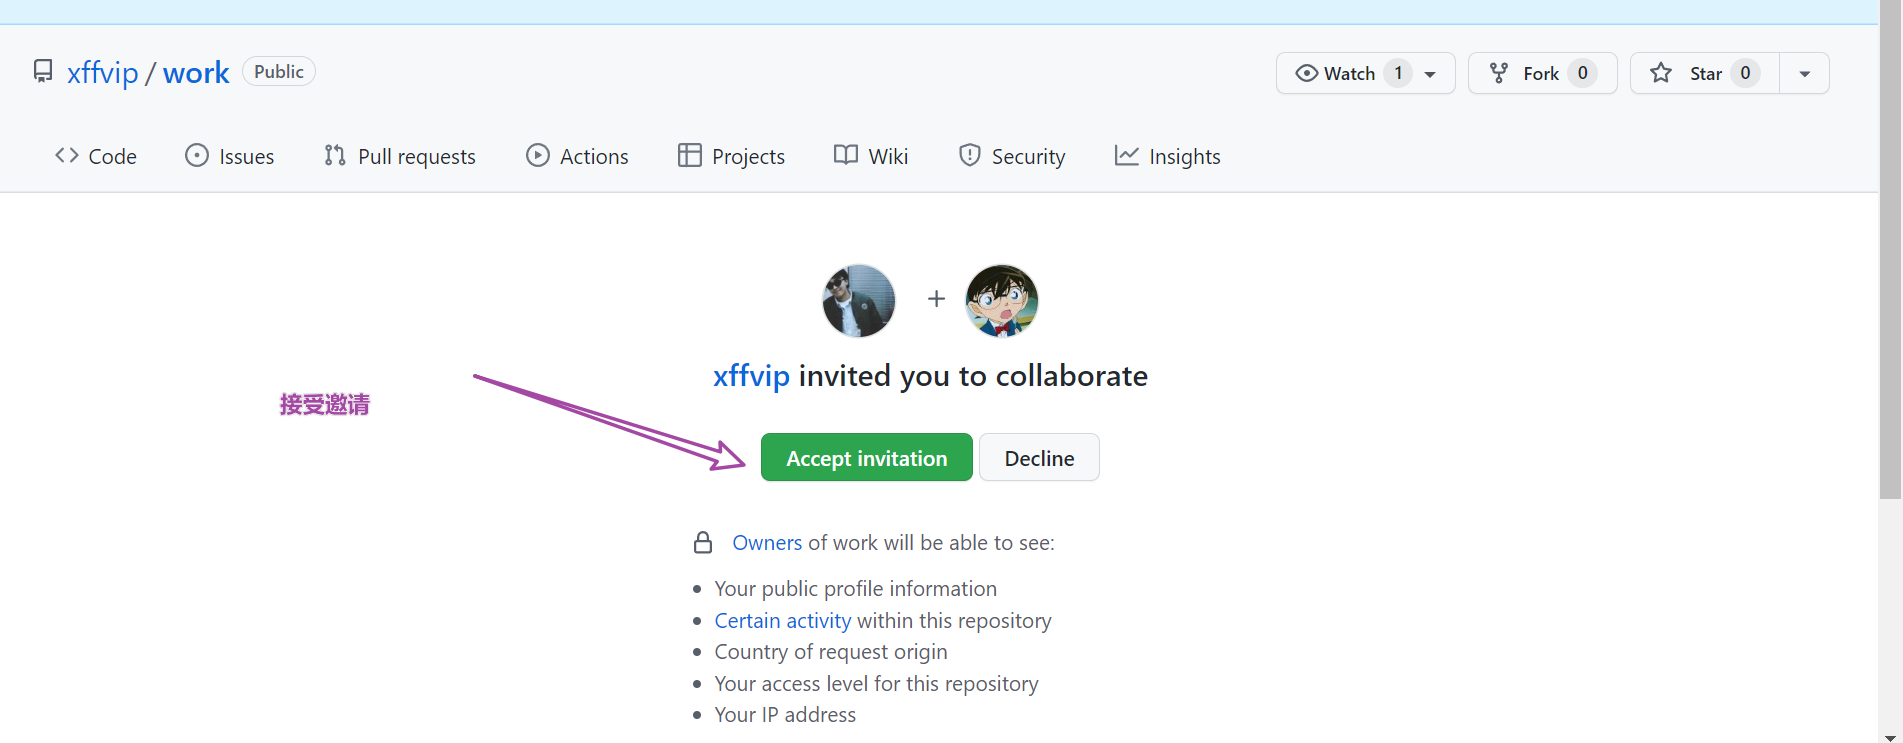
Task: Click the cartoon character avatar
Action: tap(1002, 301)
